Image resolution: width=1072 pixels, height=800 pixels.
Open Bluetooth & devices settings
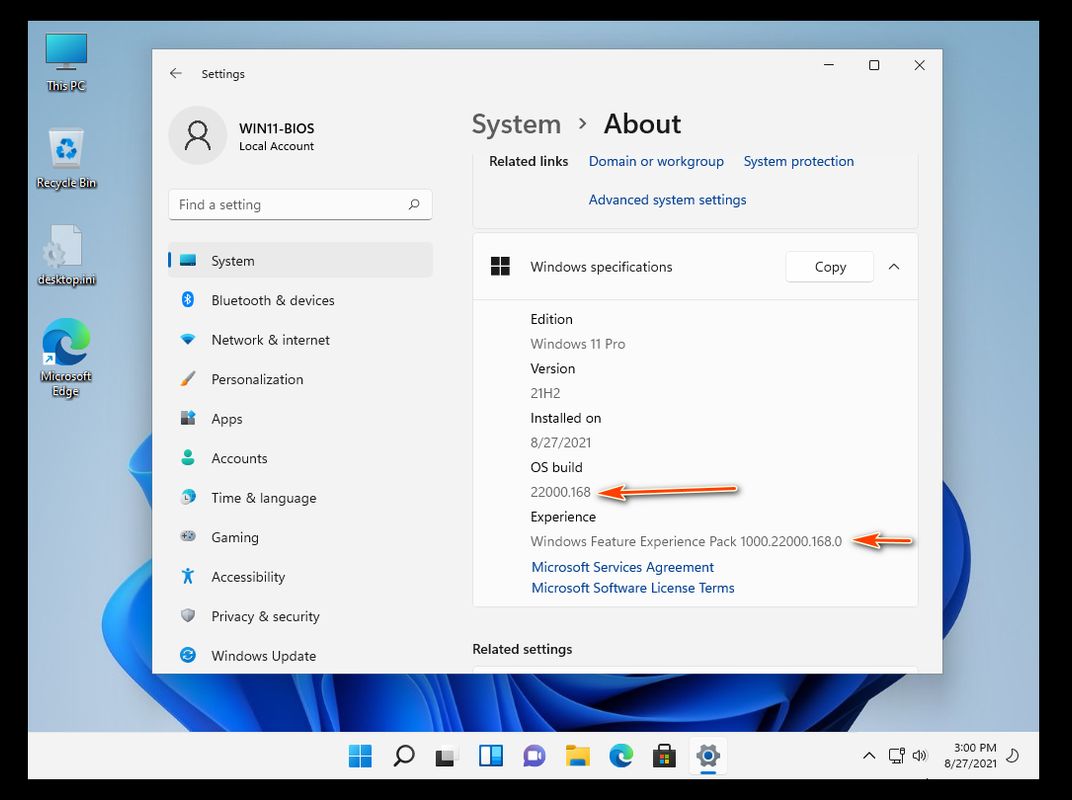[x=300, y=300]
